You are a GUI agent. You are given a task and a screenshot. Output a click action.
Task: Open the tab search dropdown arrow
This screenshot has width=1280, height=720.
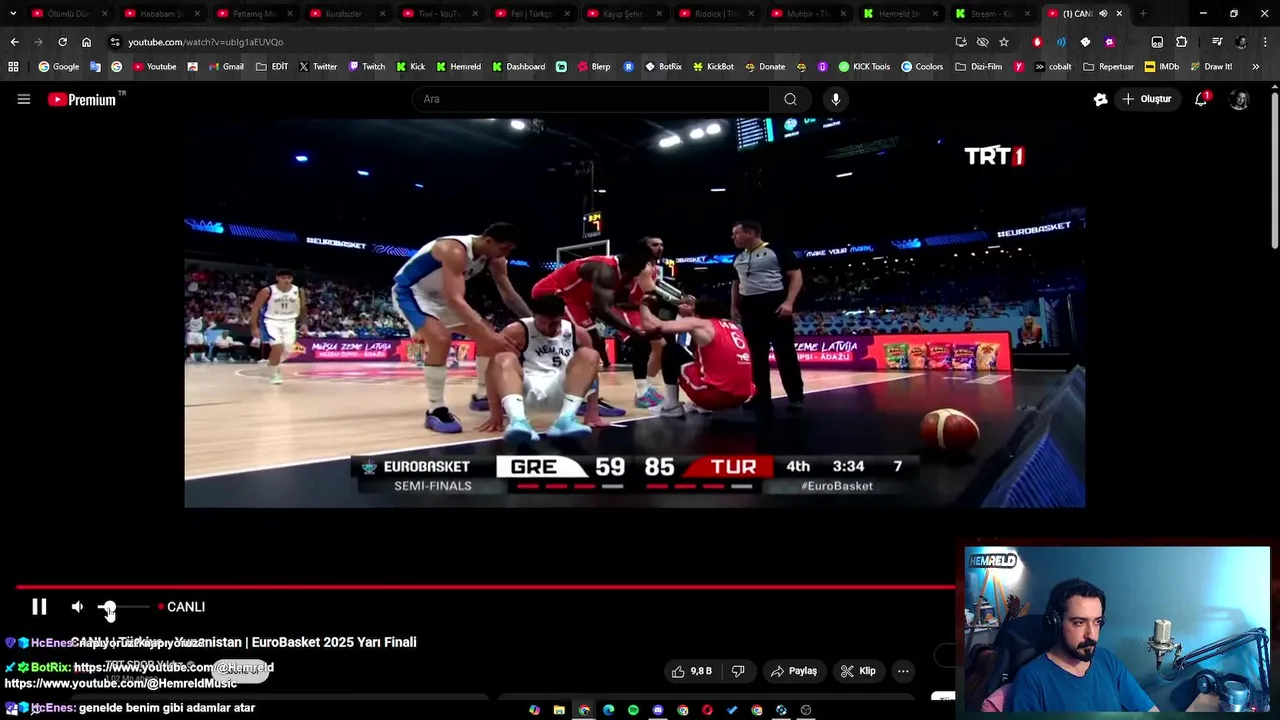12,14
